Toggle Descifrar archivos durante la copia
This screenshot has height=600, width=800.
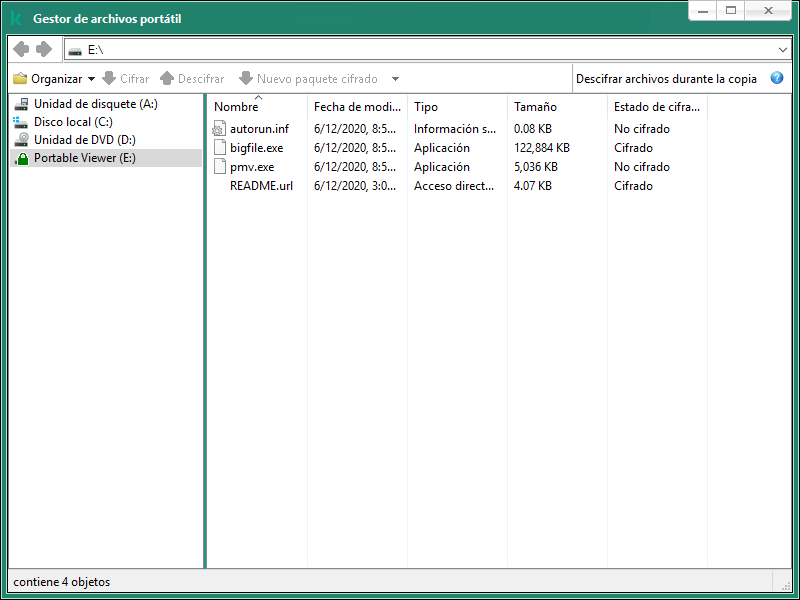(666, 78)
